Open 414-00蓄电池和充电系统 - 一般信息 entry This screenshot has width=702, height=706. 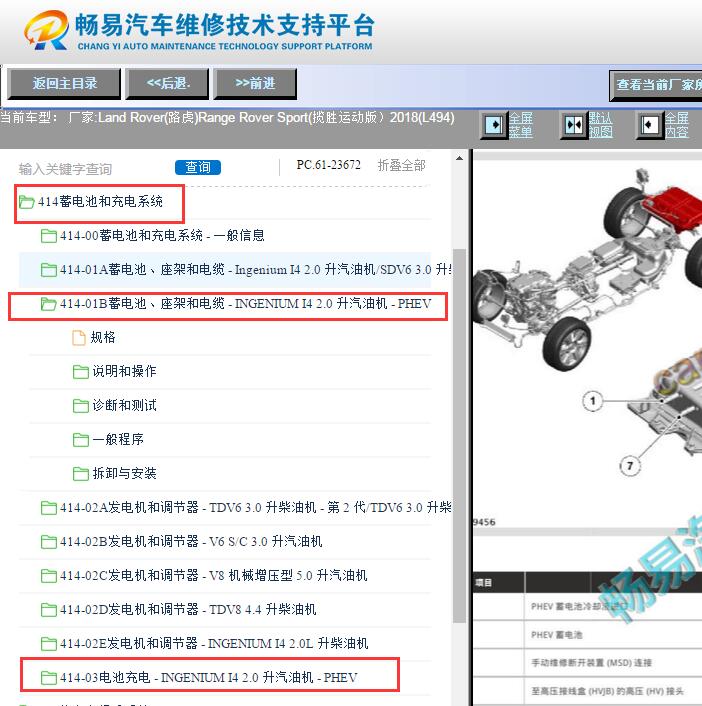[x=162, y=235]
